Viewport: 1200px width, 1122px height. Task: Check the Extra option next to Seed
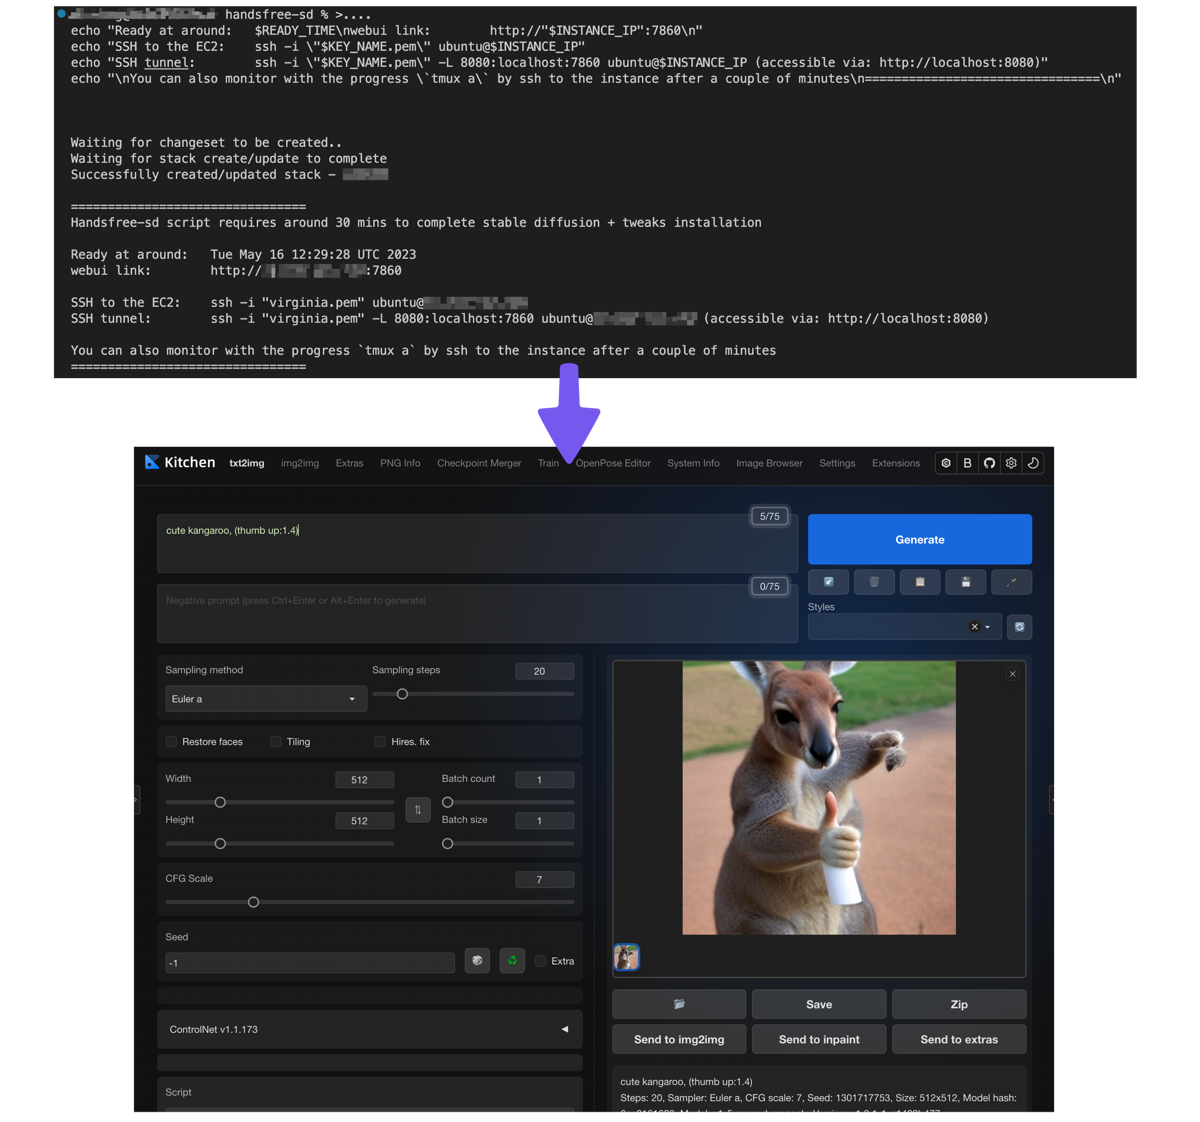[x=539, y=960]
